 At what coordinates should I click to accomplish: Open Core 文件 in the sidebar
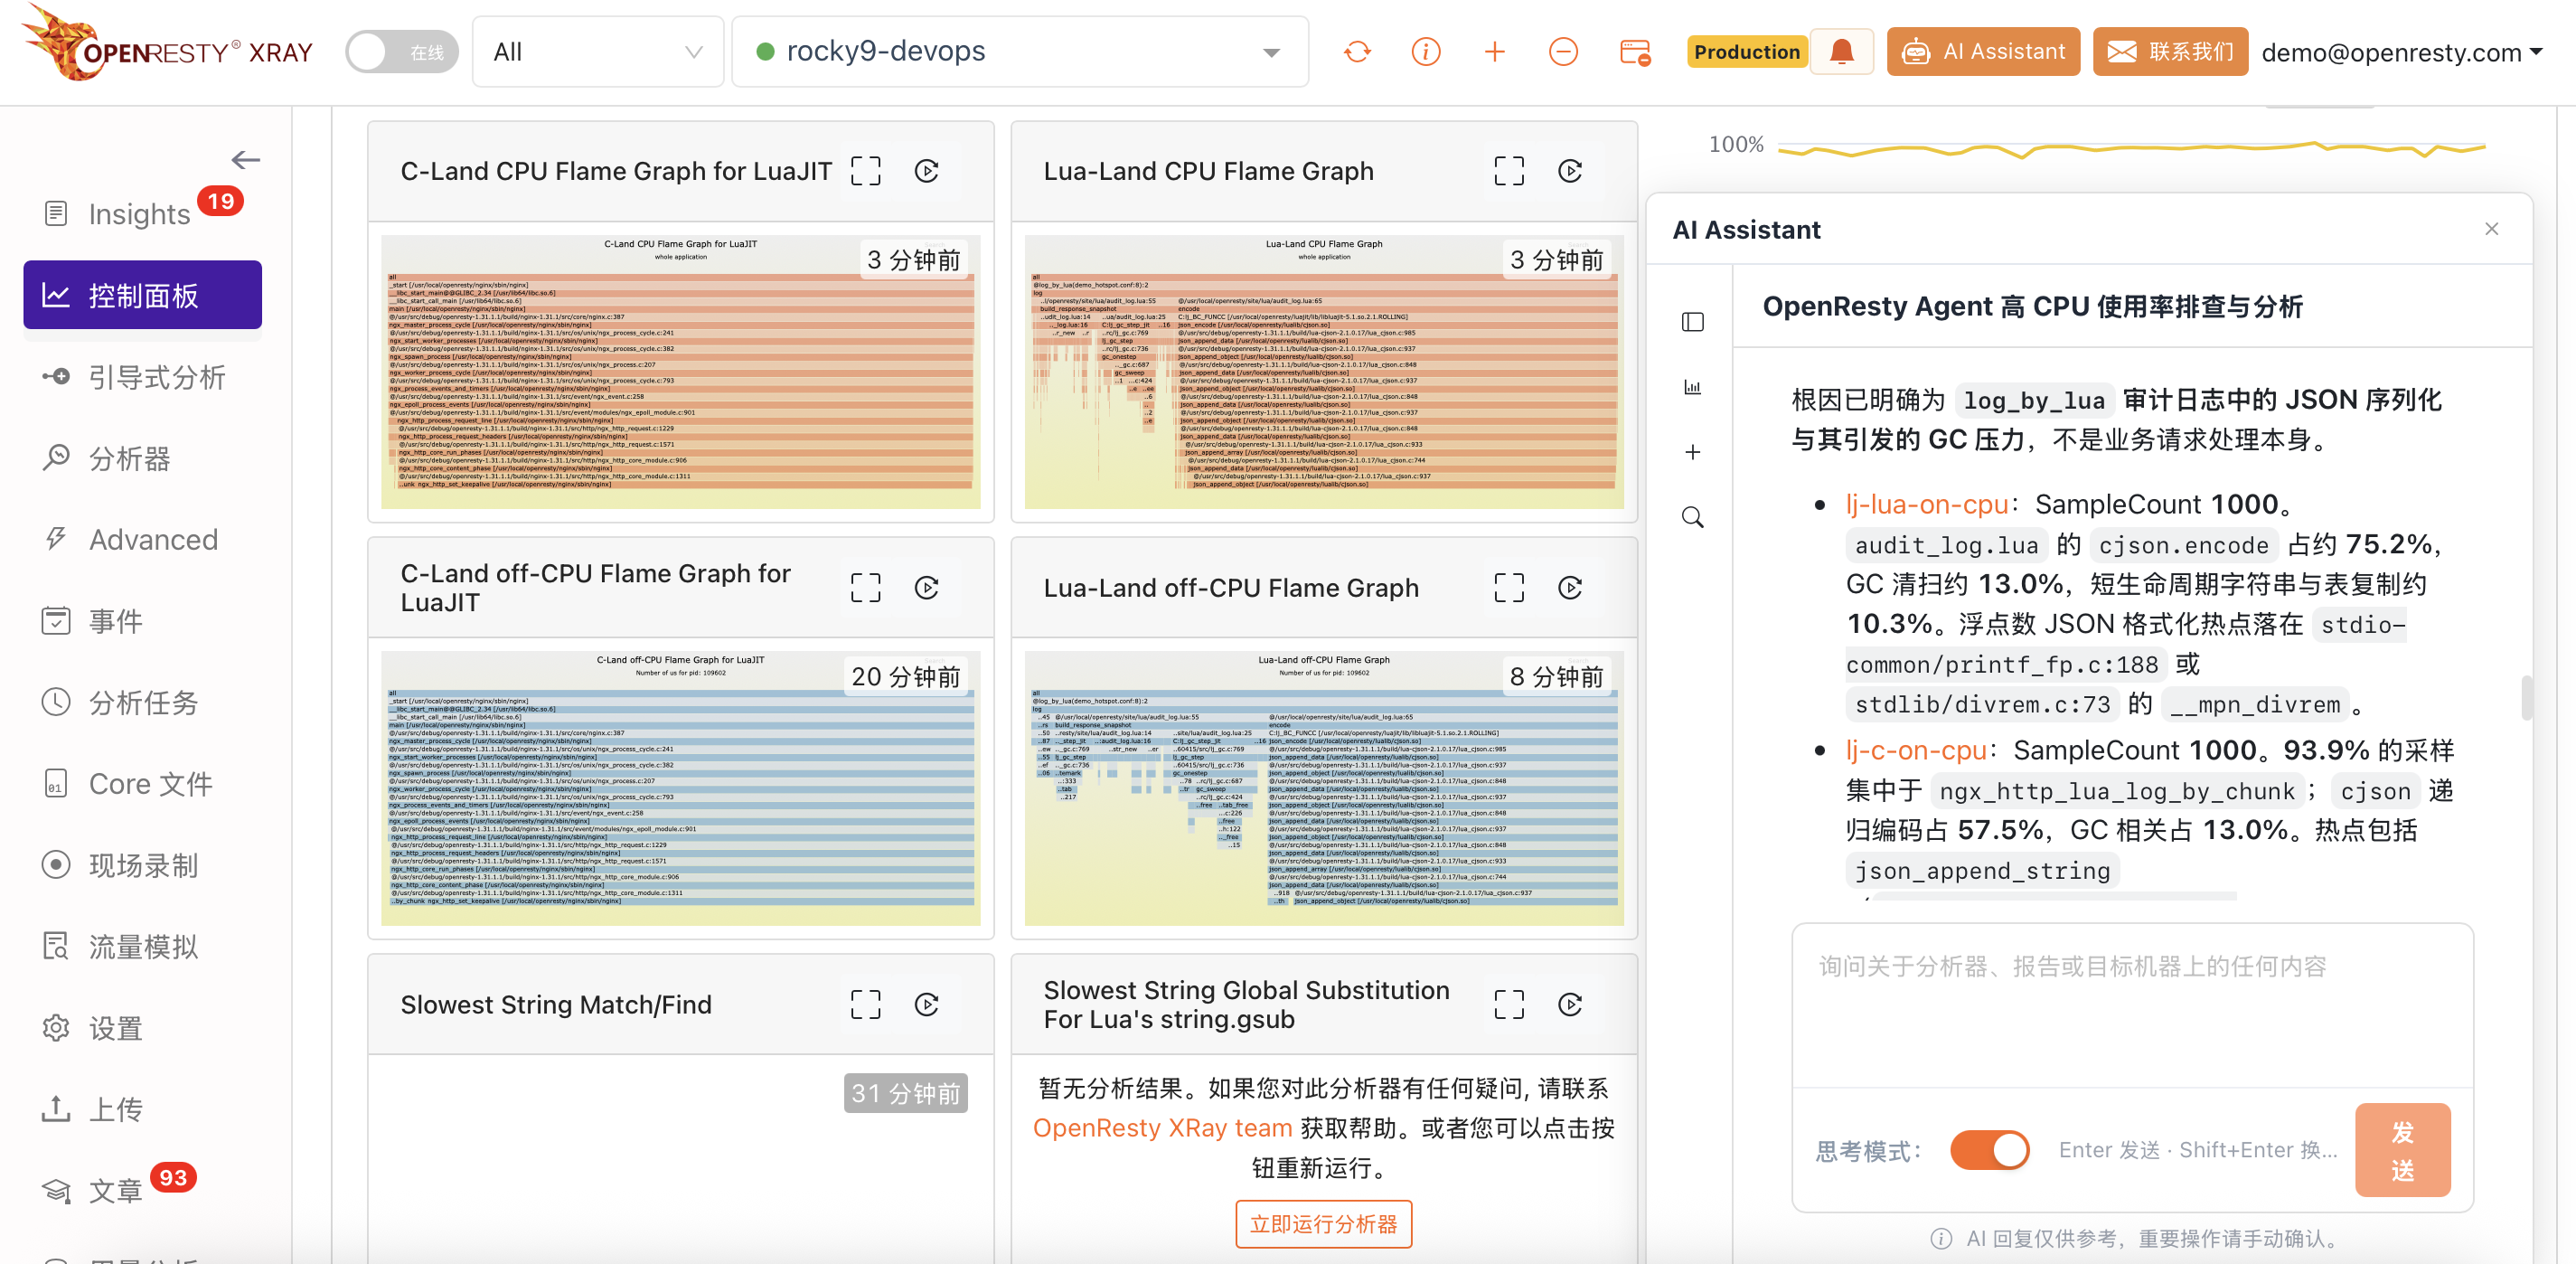142,784
